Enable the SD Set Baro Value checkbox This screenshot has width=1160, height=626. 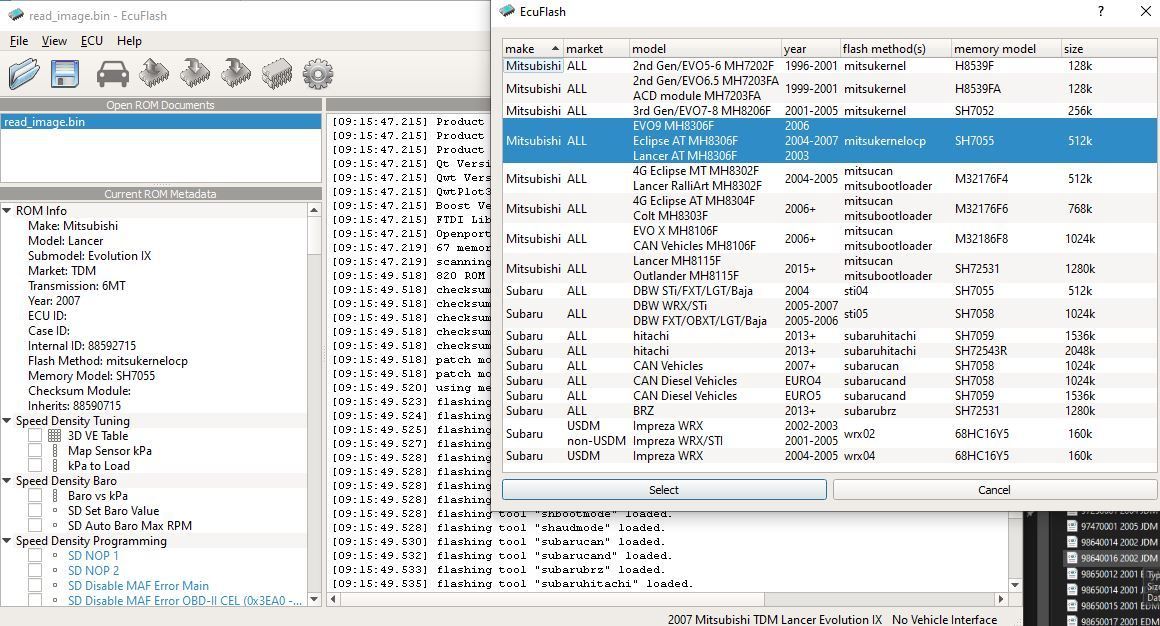point(35,511)
